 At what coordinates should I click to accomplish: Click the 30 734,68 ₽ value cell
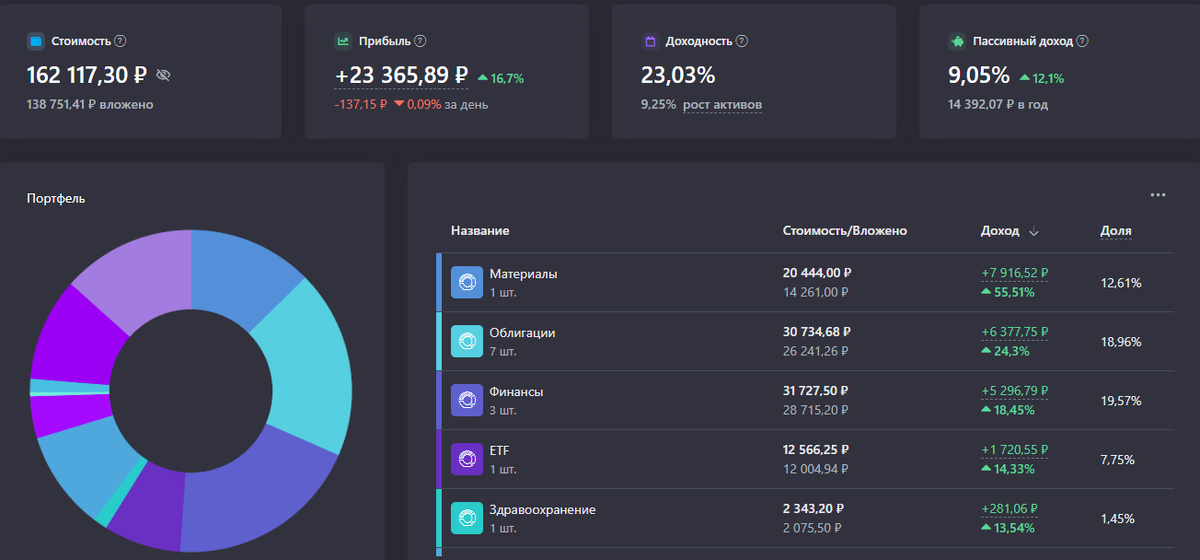(x=817, y=332)
